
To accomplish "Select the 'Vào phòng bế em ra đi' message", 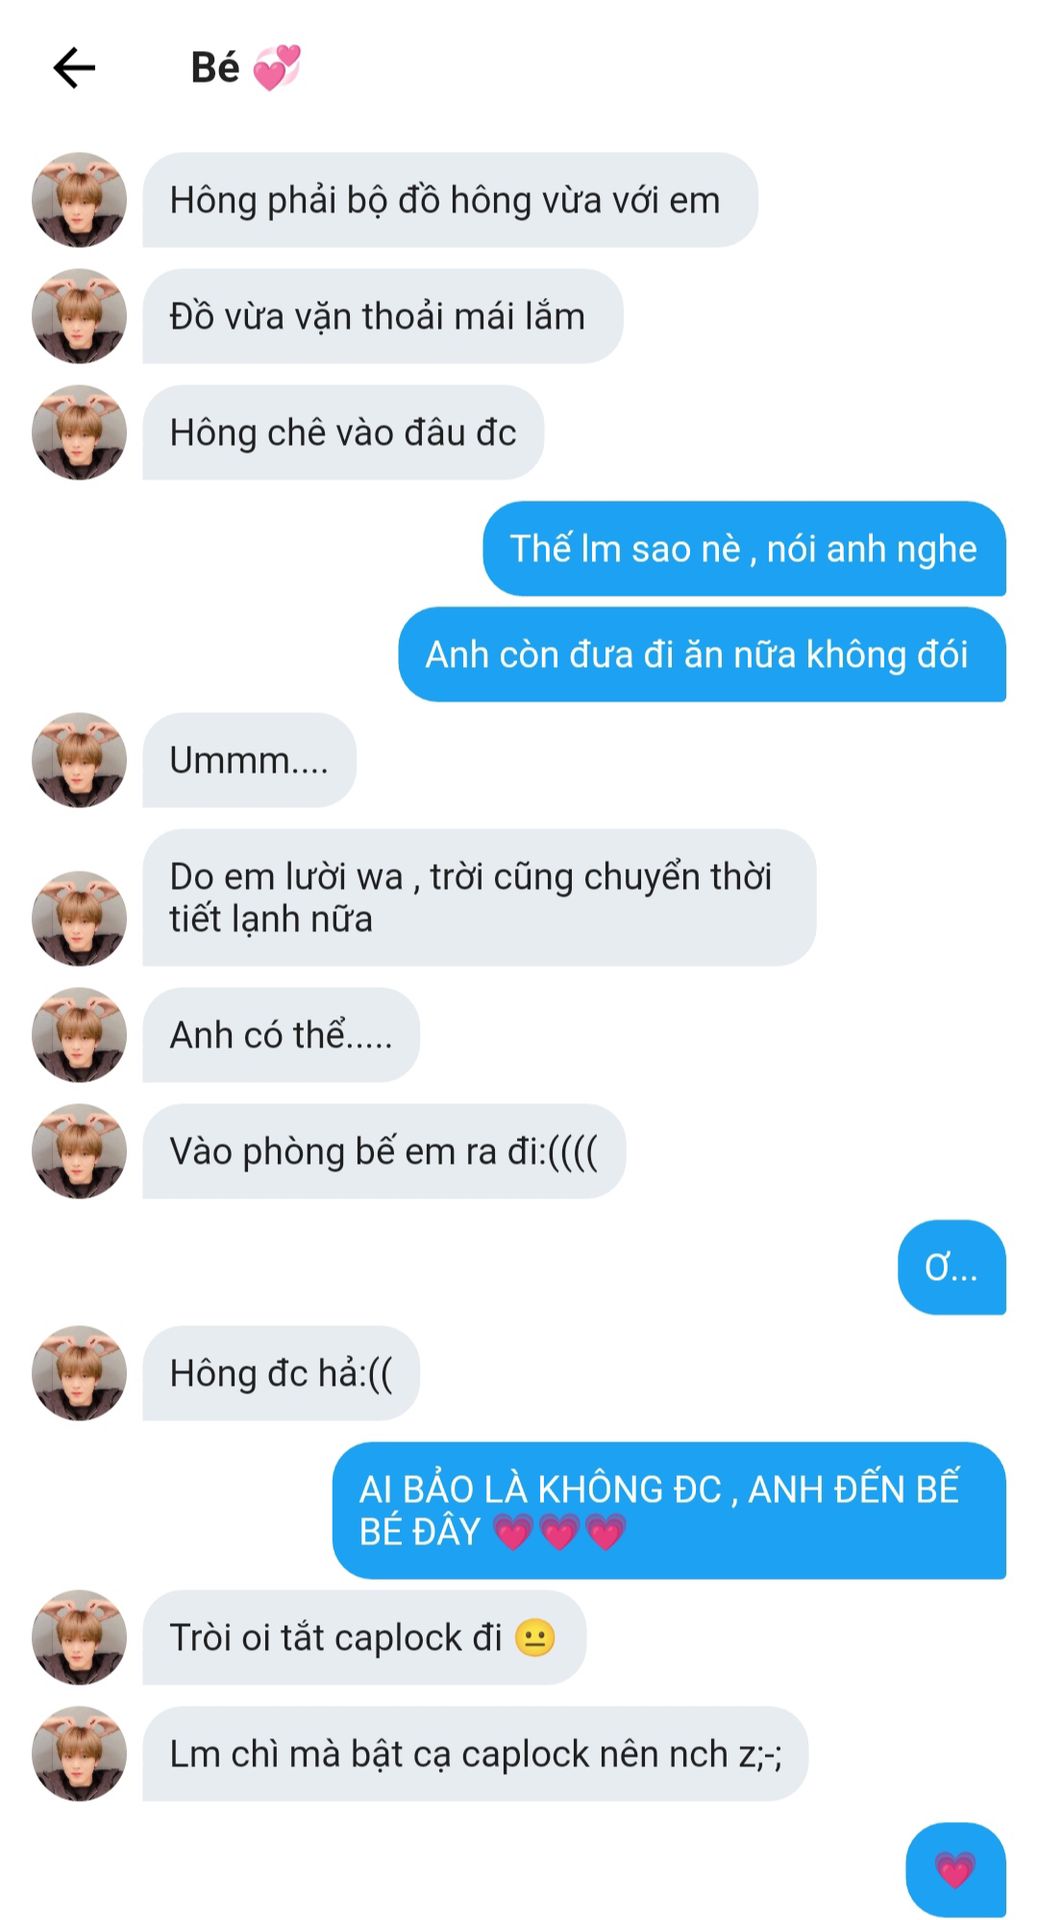I will 384,1151.
